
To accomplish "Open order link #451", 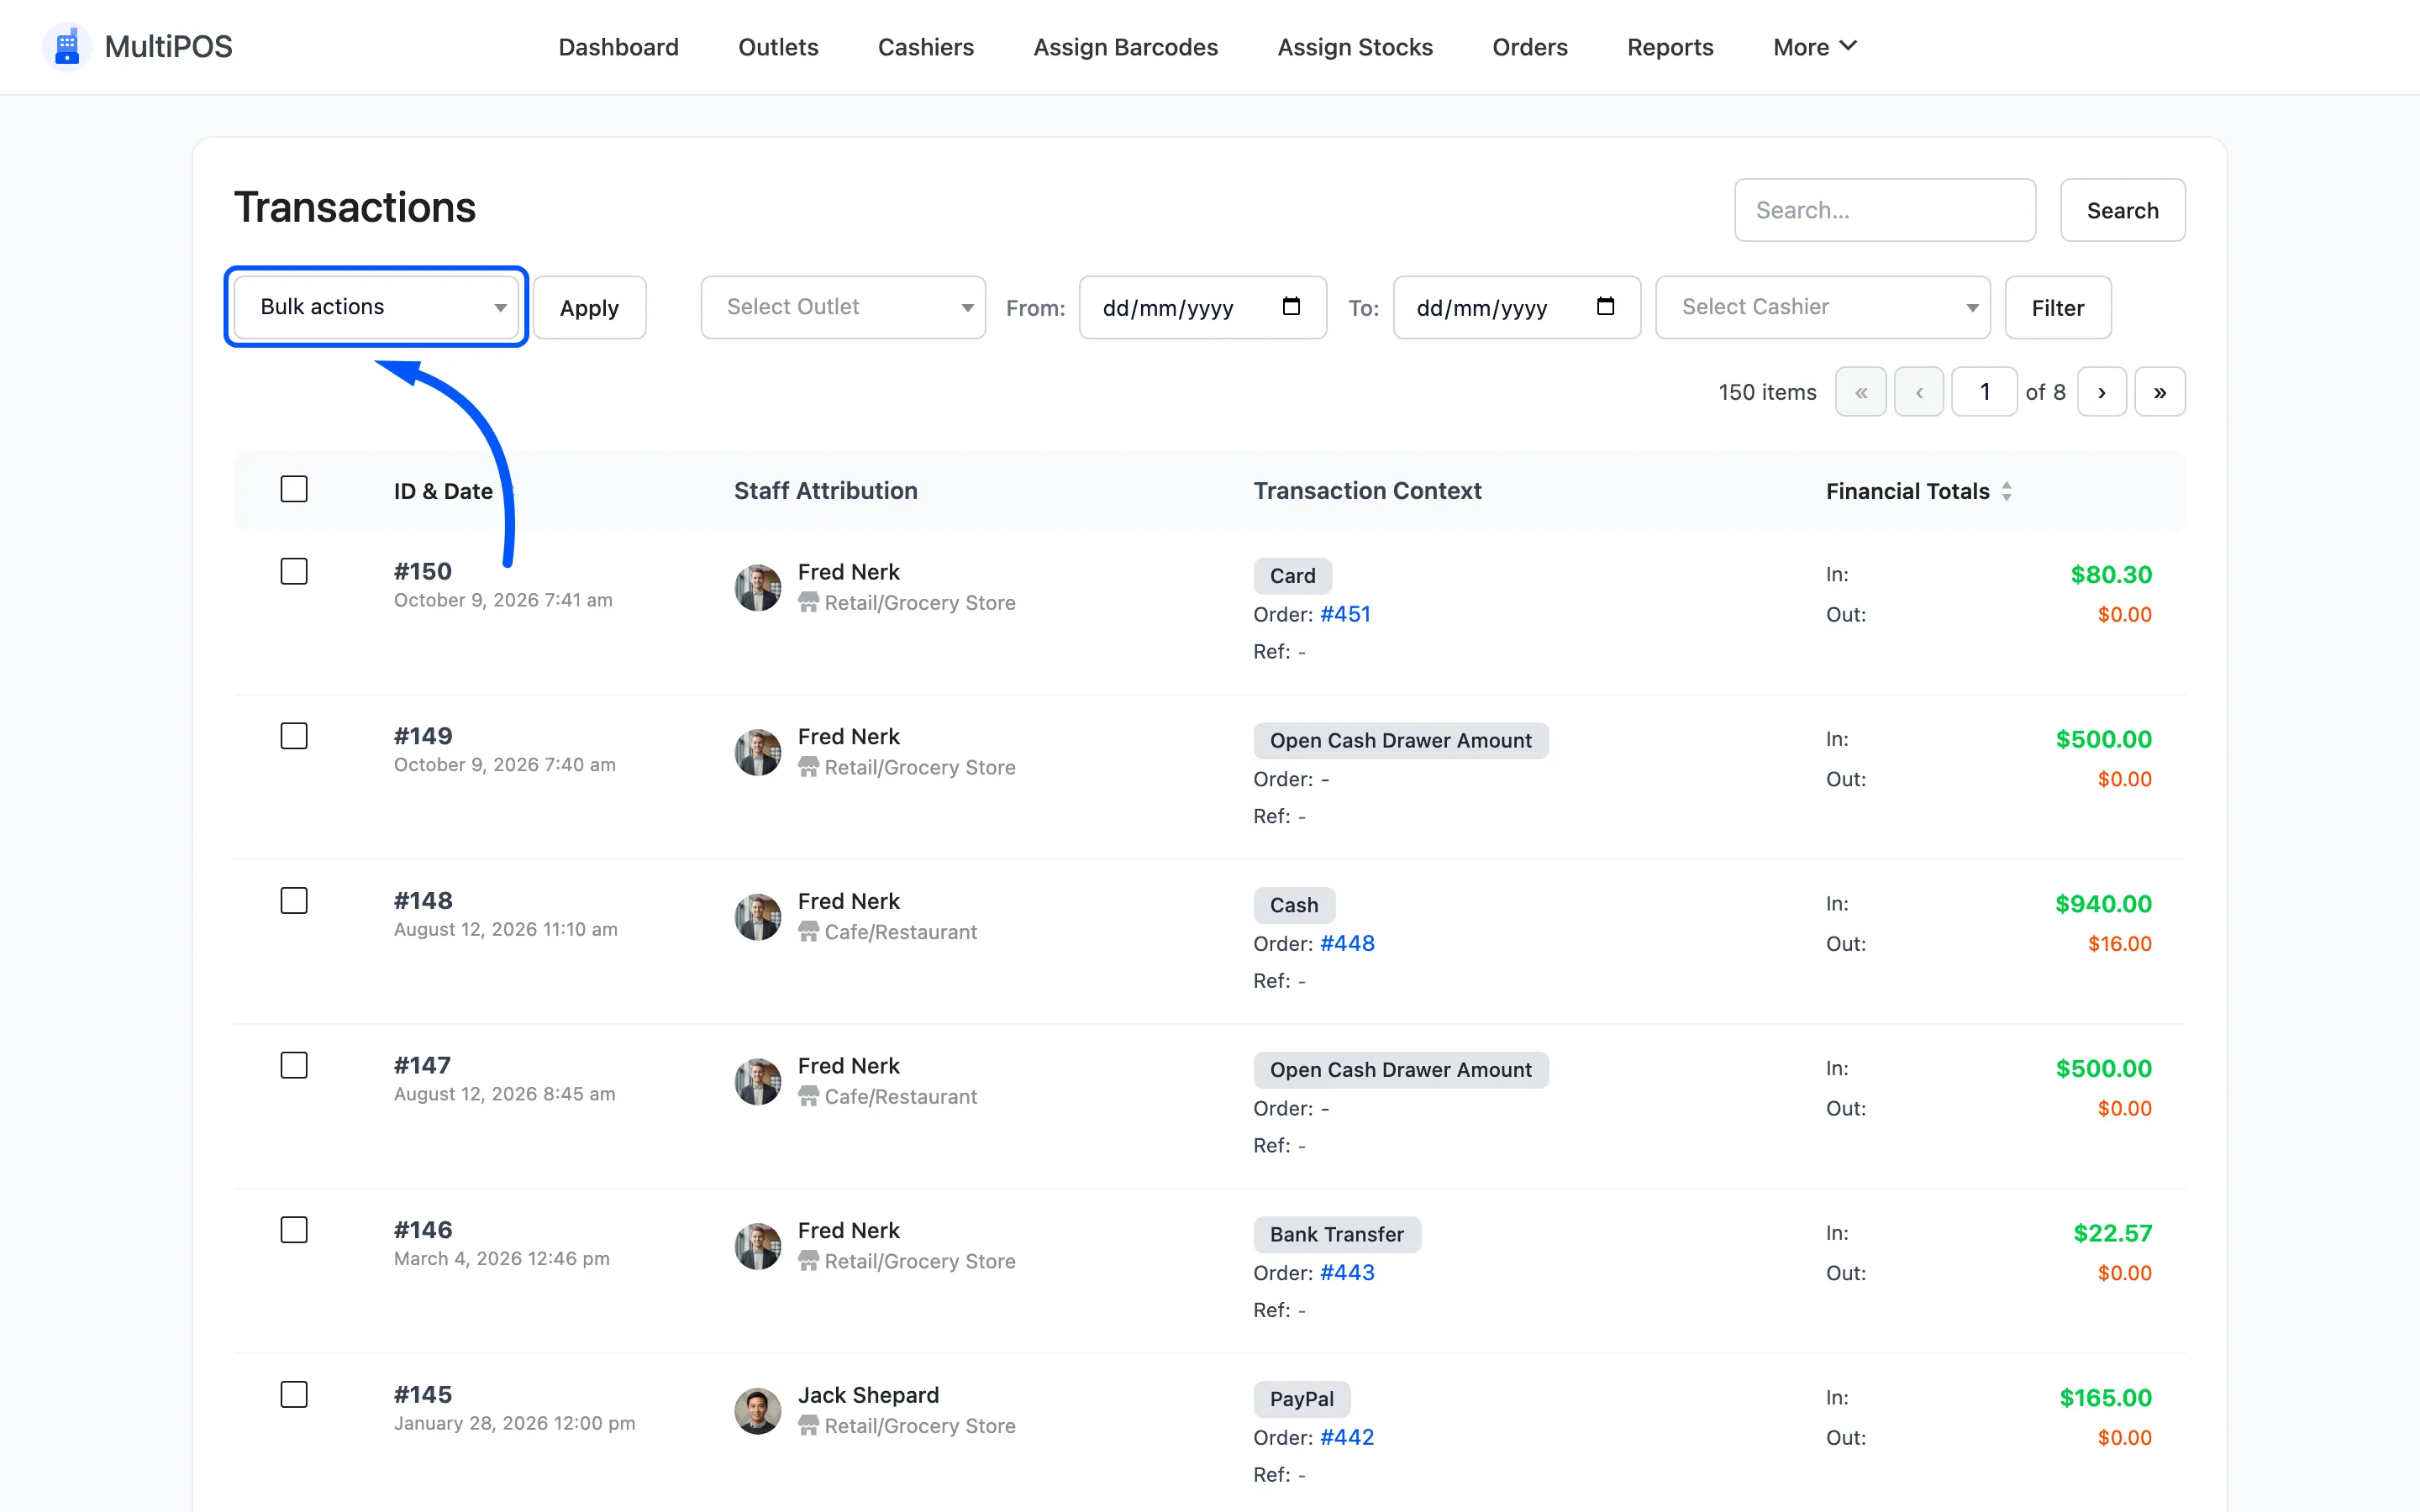I will pos(1345,614).
